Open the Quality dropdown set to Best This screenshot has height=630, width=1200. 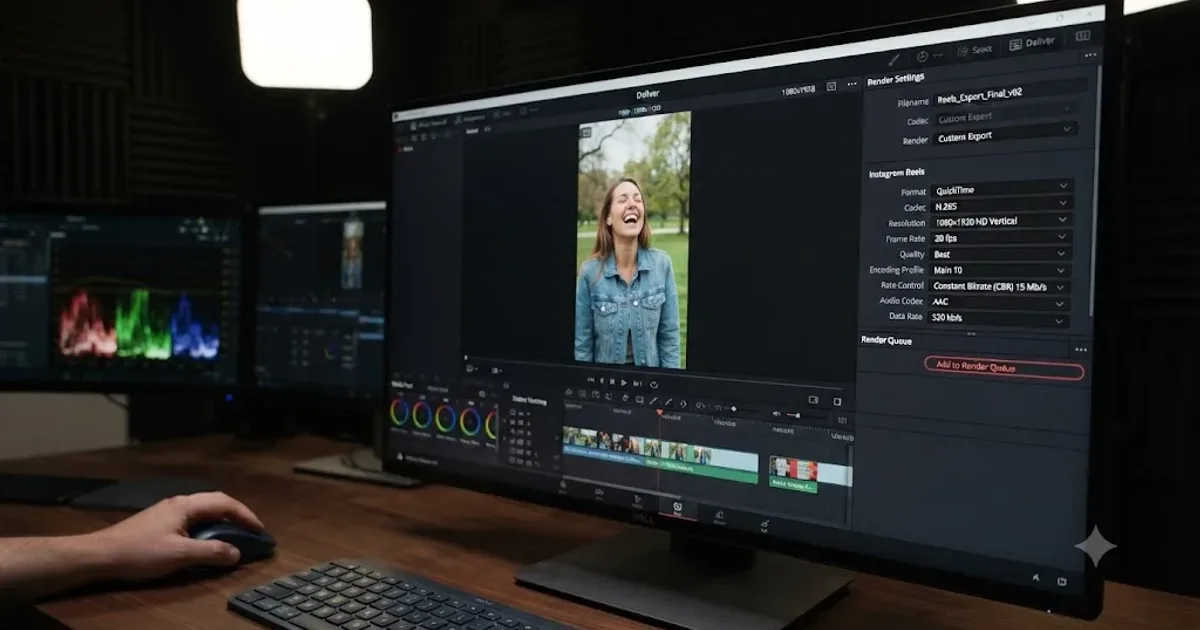1001,254
